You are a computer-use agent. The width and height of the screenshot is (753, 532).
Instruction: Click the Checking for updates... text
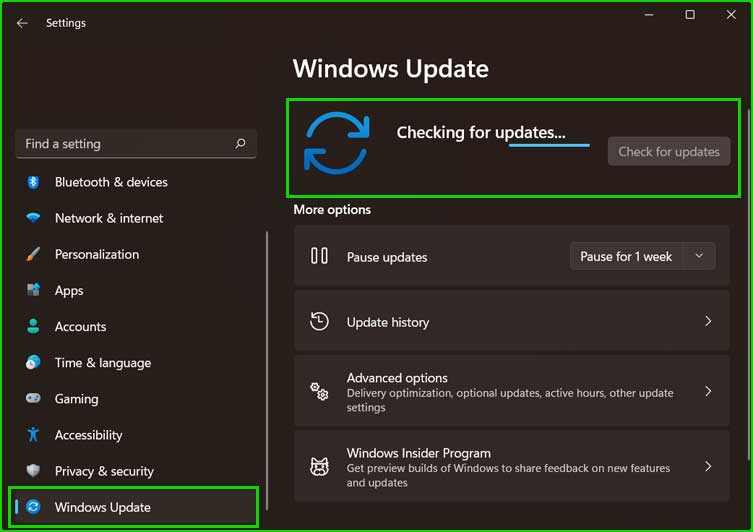pos(481,132)
